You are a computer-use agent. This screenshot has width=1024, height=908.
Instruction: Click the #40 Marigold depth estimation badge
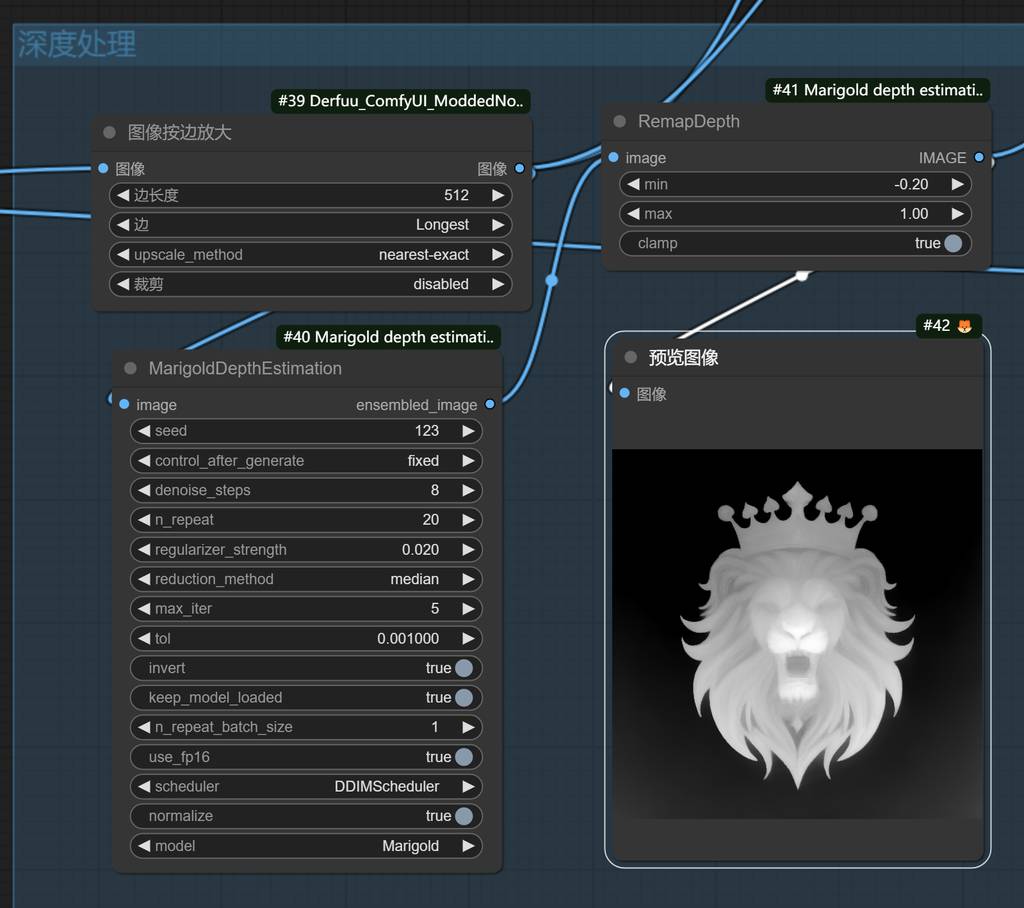pos(388,337)
